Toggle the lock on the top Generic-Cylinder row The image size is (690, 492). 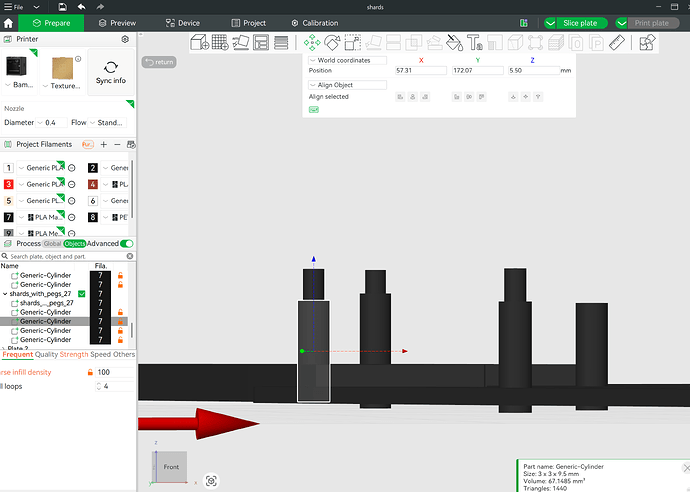point(120,275)
